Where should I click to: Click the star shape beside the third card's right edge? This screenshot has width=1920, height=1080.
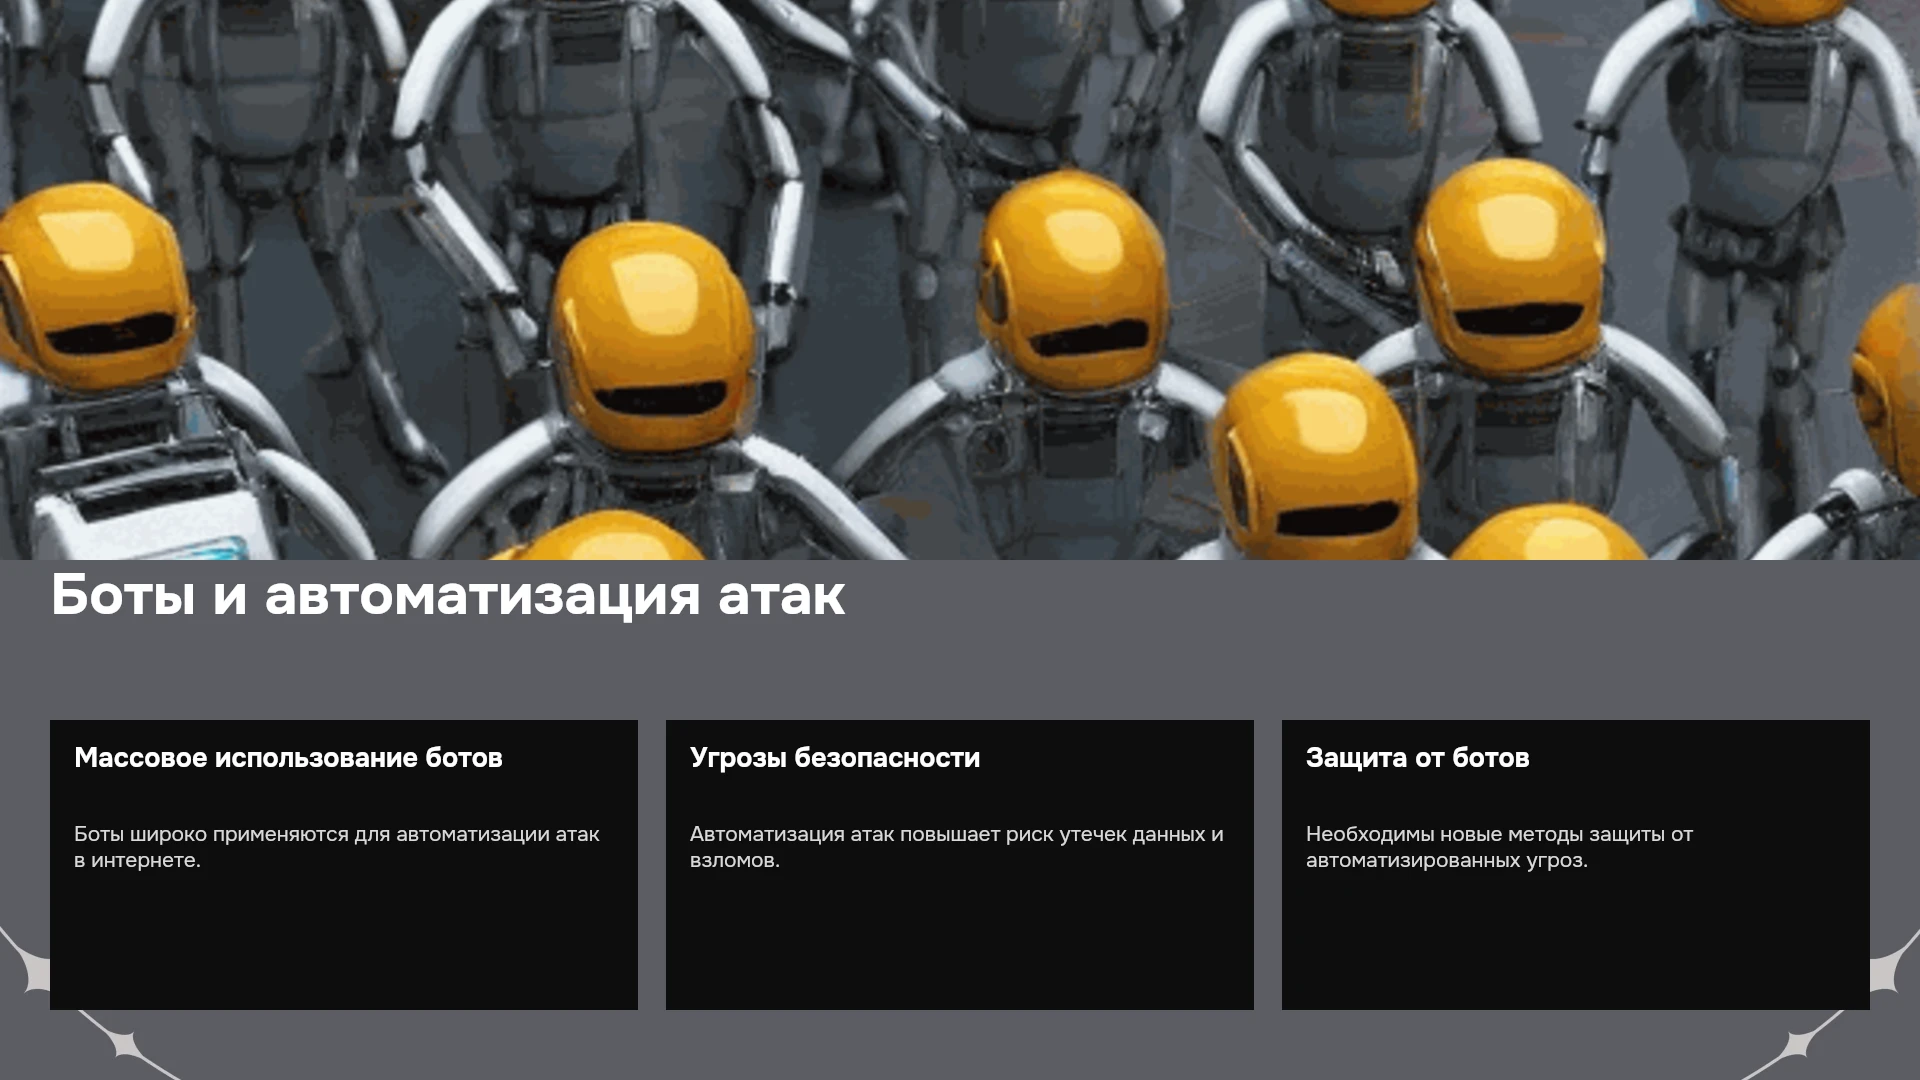(x=1890, y=967)
